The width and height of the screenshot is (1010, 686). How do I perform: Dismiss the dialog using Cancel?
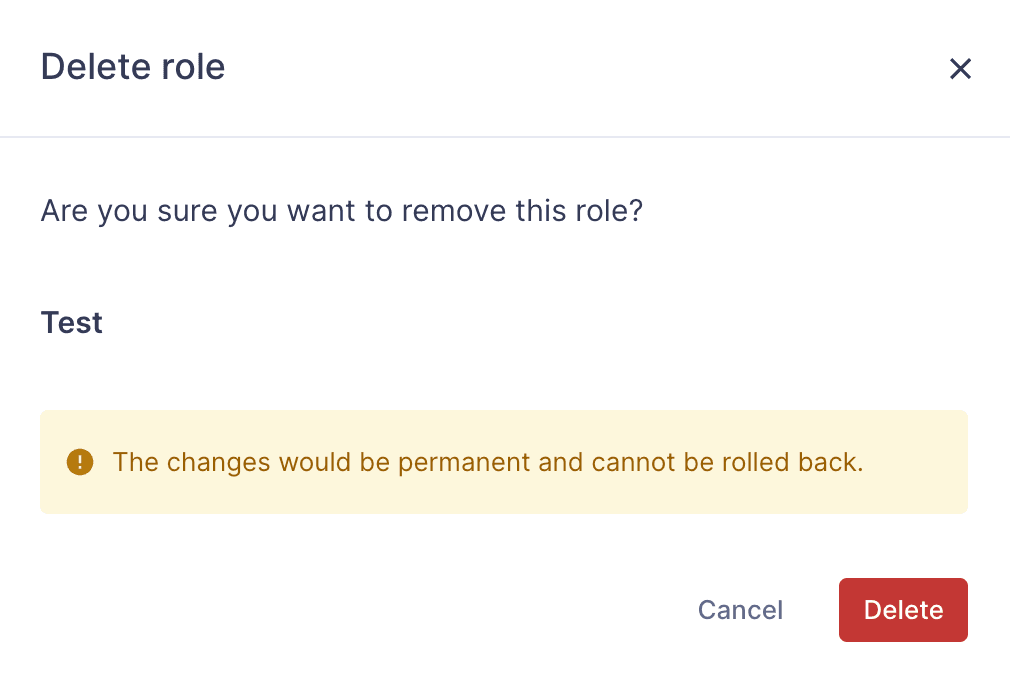pos(740,610)
